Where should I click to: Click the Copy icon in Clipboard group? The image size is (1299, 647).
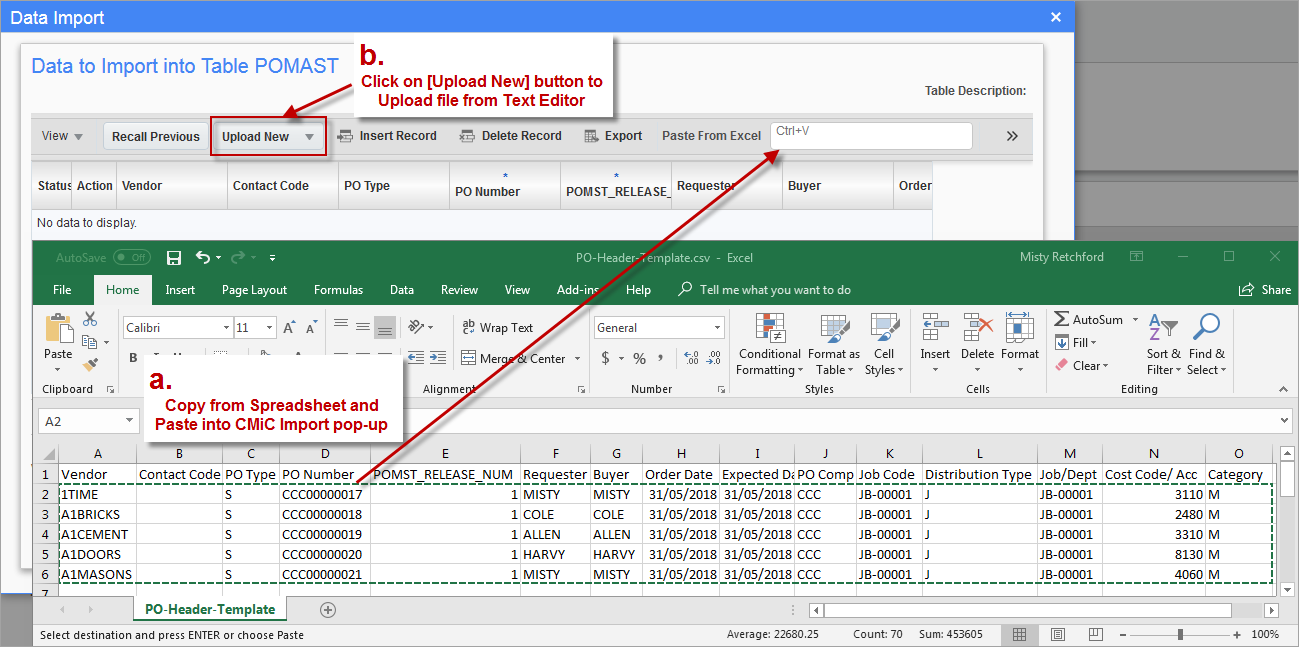click(88, 342)
